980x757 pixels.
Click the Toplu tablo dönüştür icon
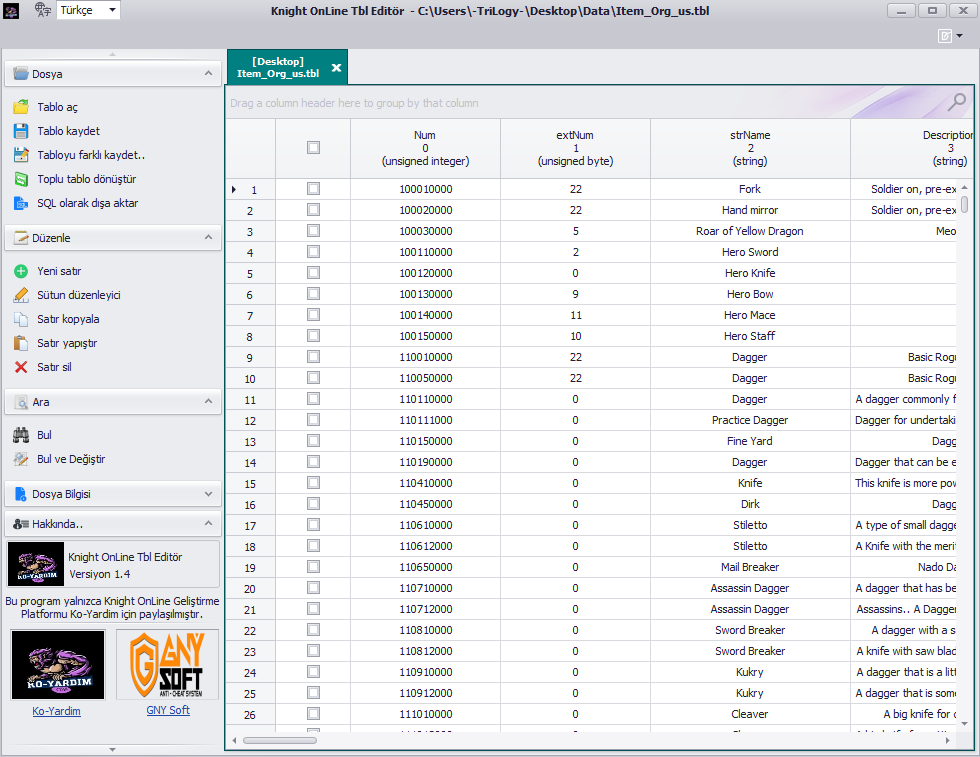(21, 179)
